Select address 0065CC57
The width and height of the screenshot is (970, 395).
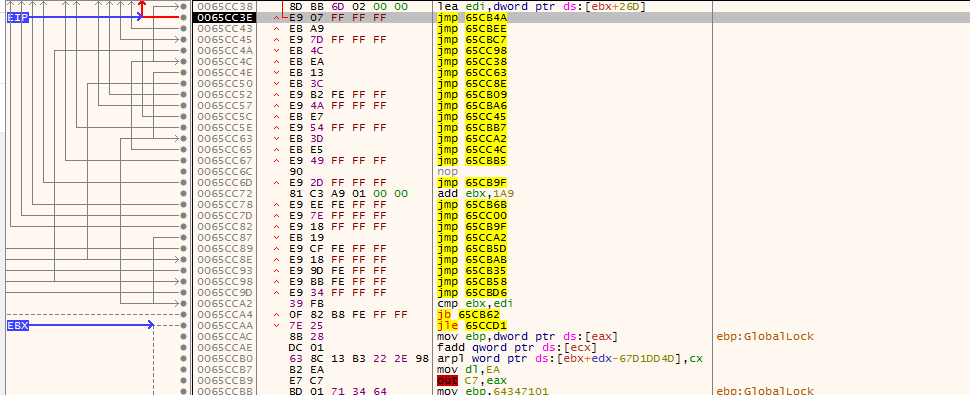click(x=224, y=106)
